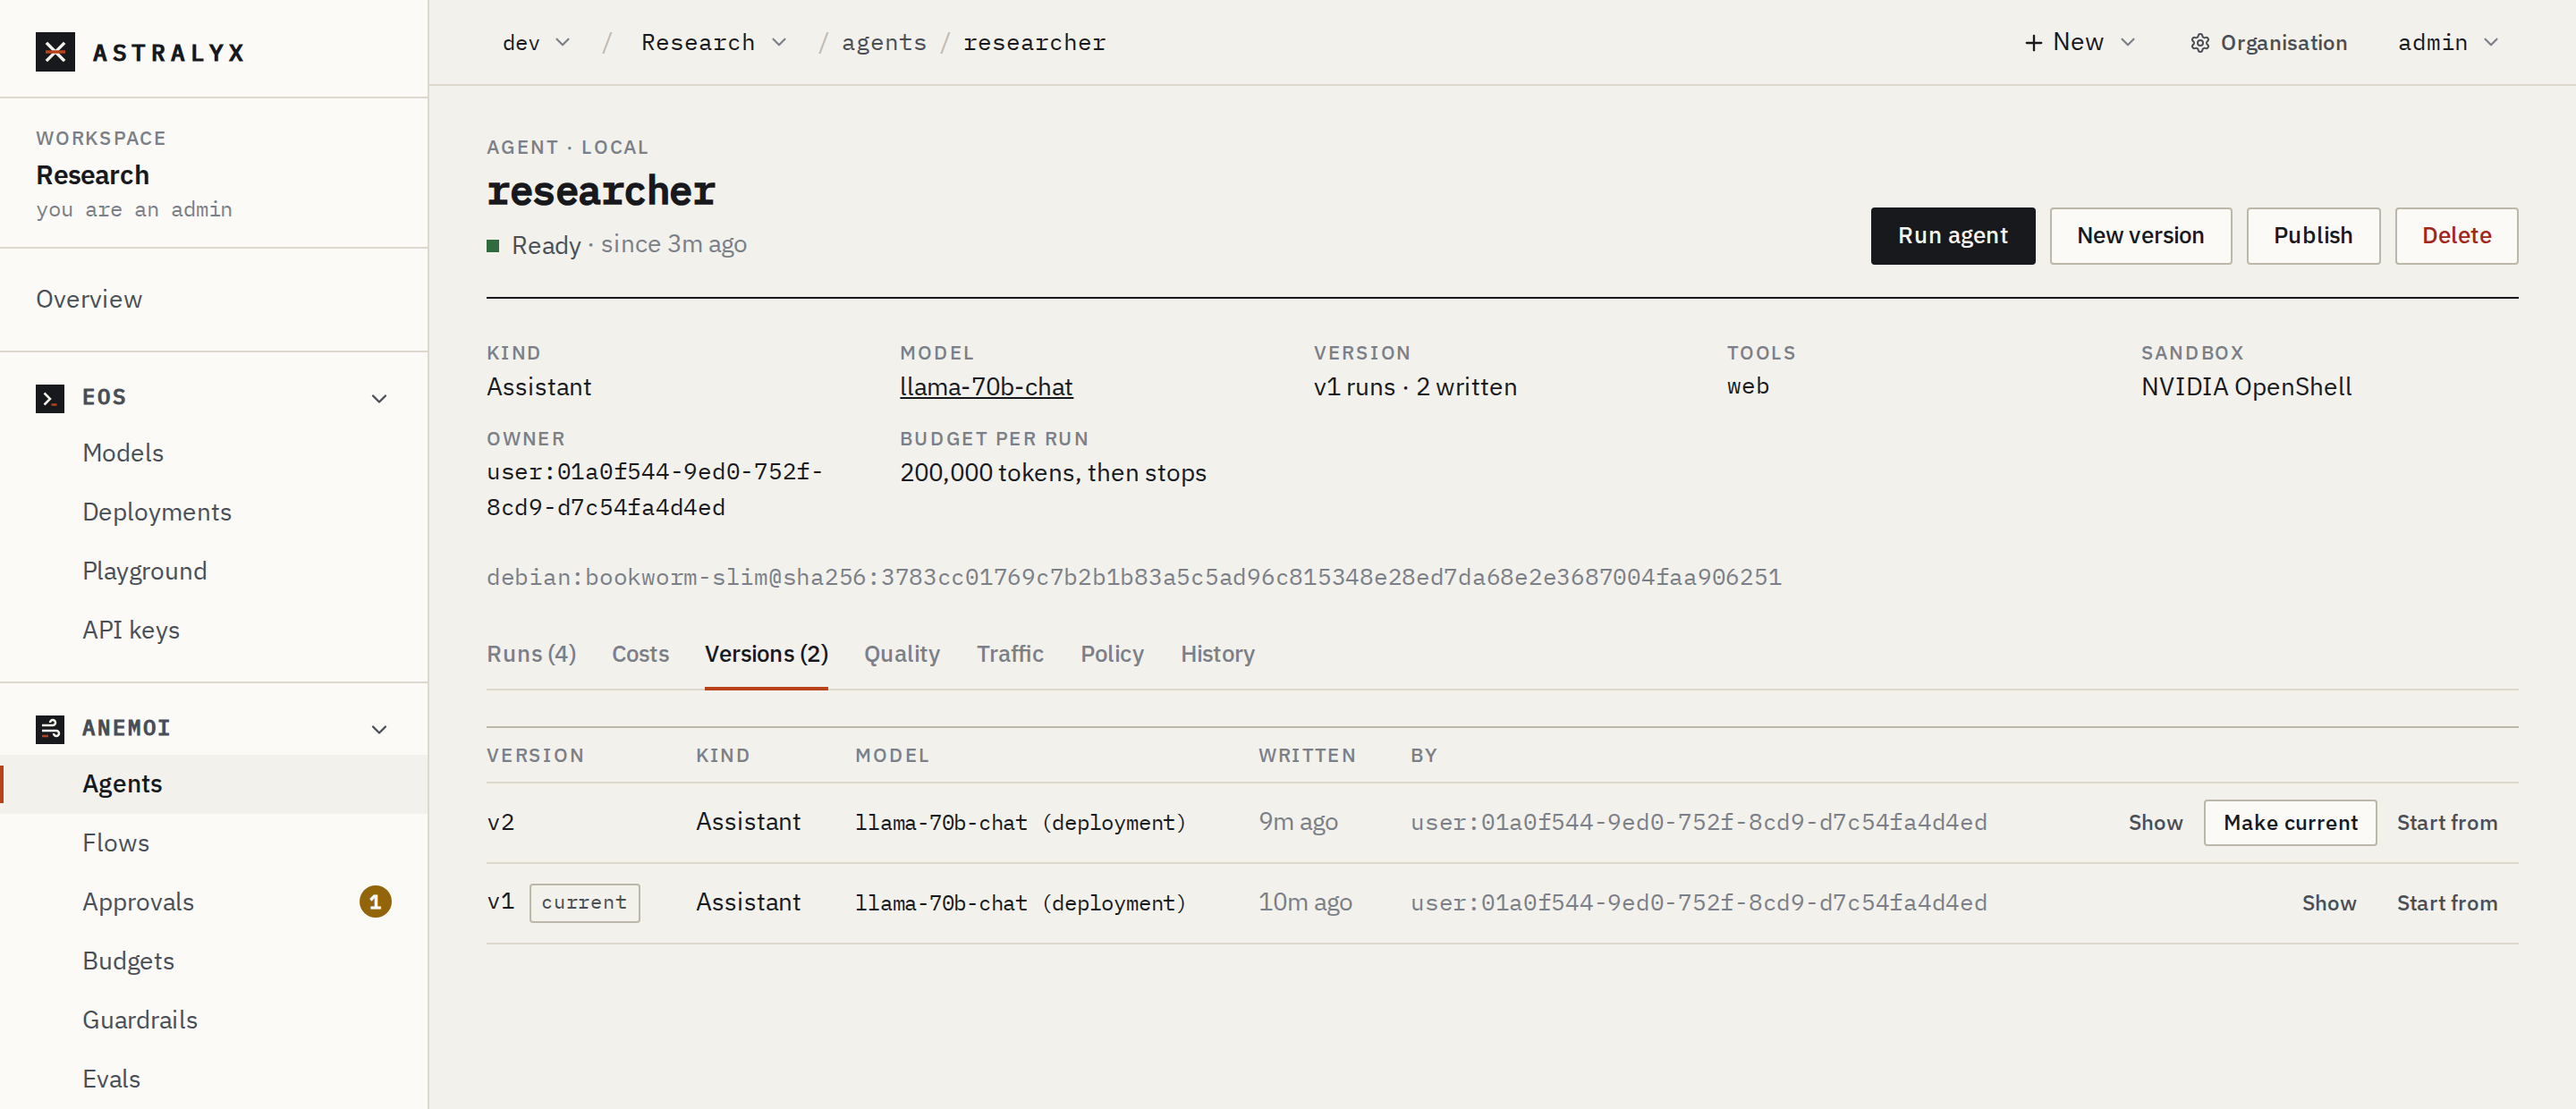The width and height of the screenshot is (2576, 1109).
Task: Open API keys in the sidebar
Action: (131, 630)
